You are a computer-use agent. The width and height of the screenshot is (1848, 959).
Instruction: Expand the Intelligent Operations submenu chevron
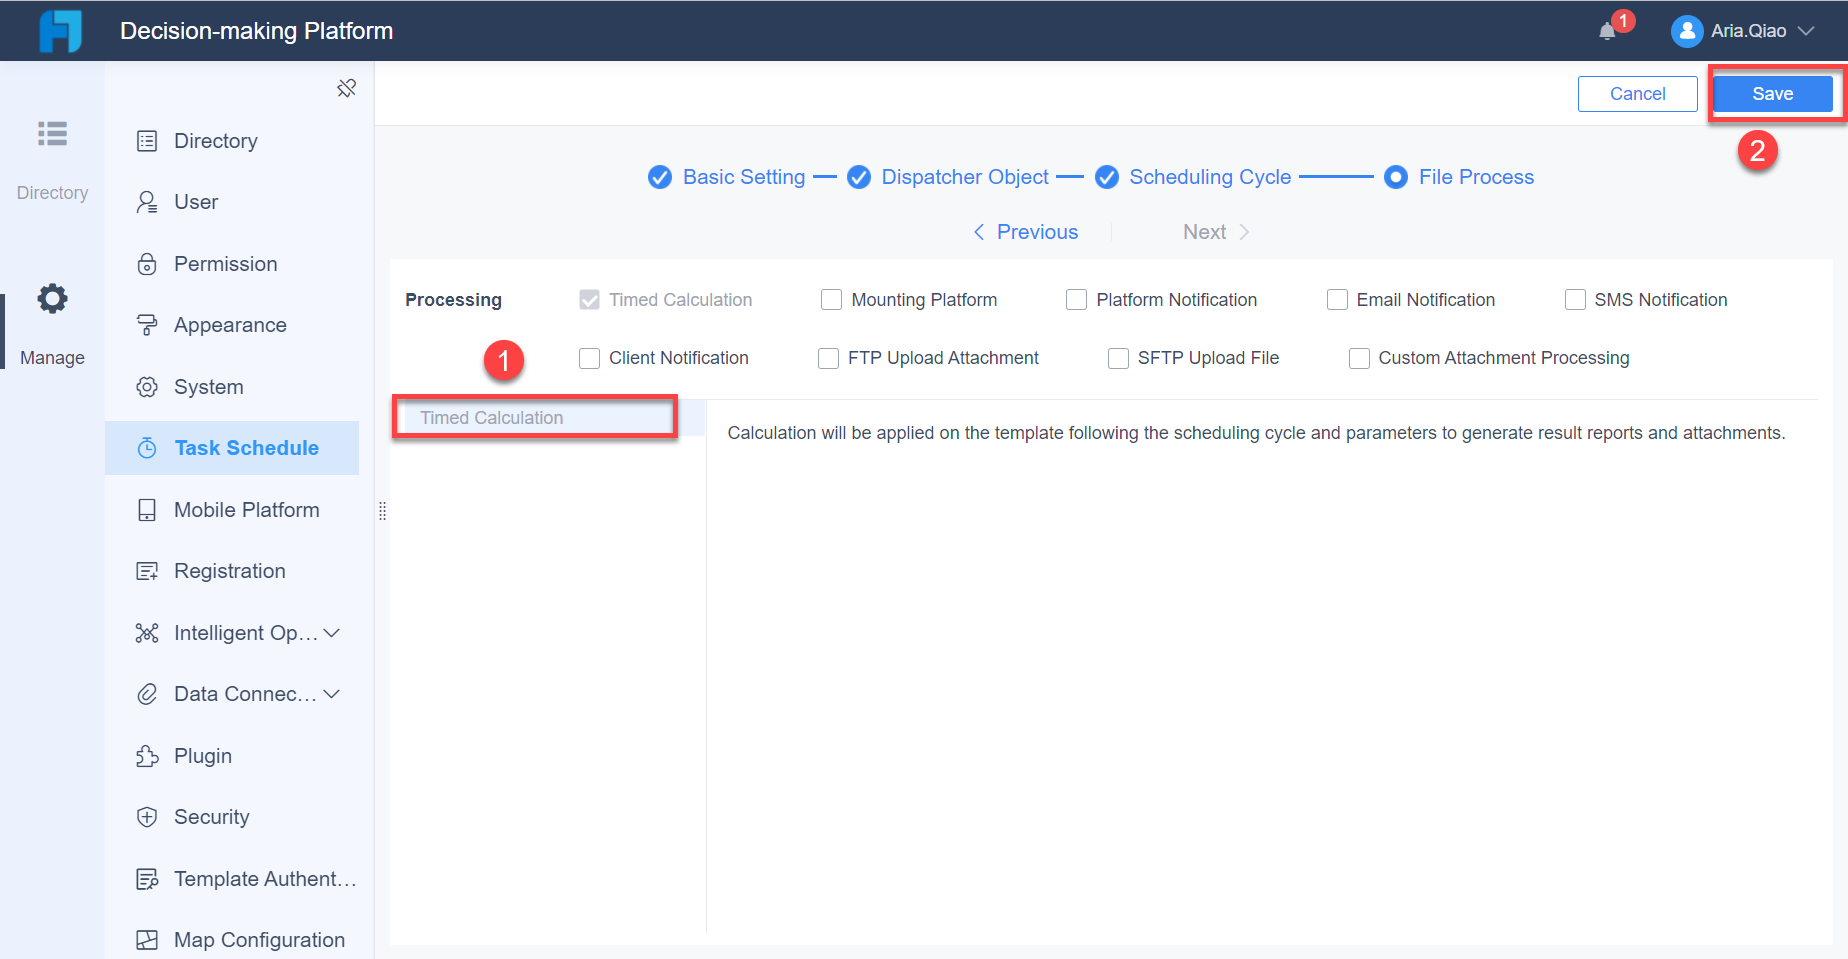coord(332,633)
